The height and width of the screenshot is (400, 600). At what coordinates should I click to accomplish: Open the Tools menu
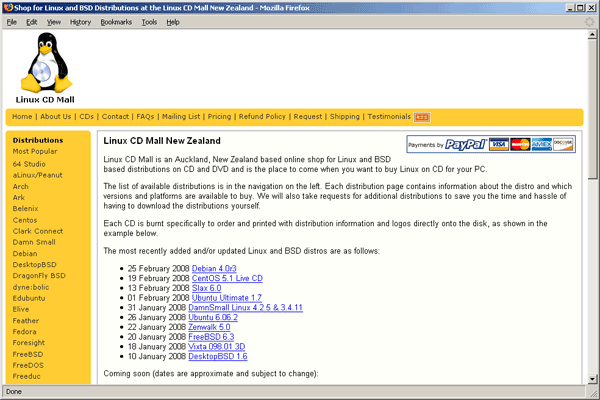click(149, 22)
